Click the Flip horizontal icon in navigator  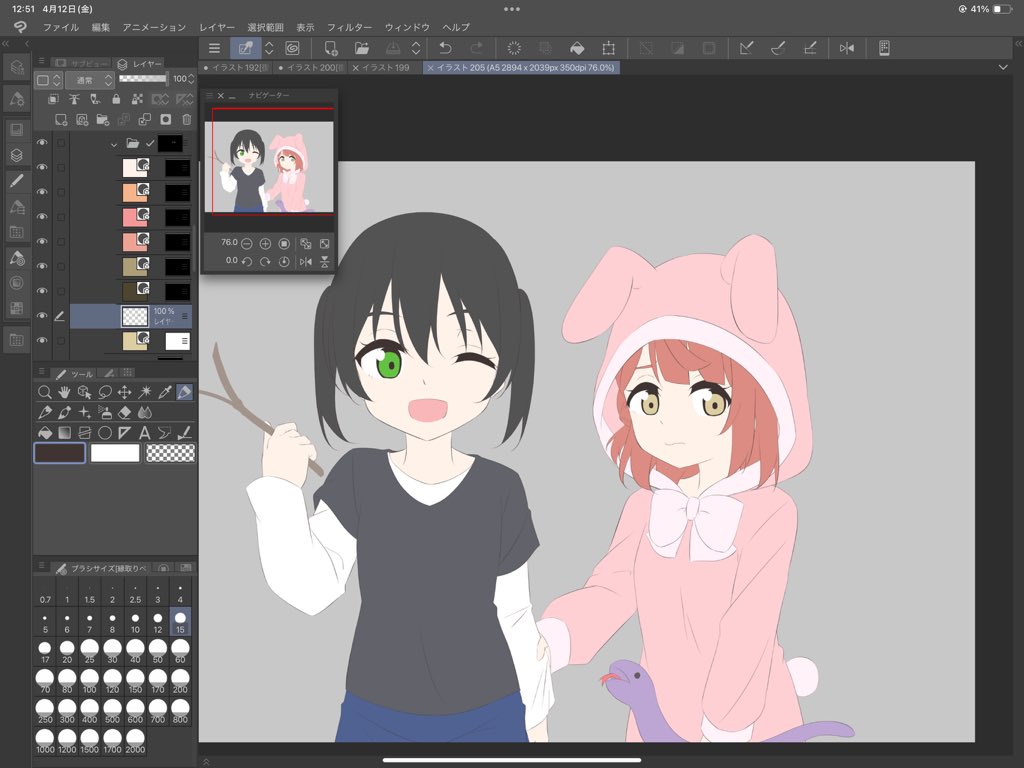click(305, 261)
